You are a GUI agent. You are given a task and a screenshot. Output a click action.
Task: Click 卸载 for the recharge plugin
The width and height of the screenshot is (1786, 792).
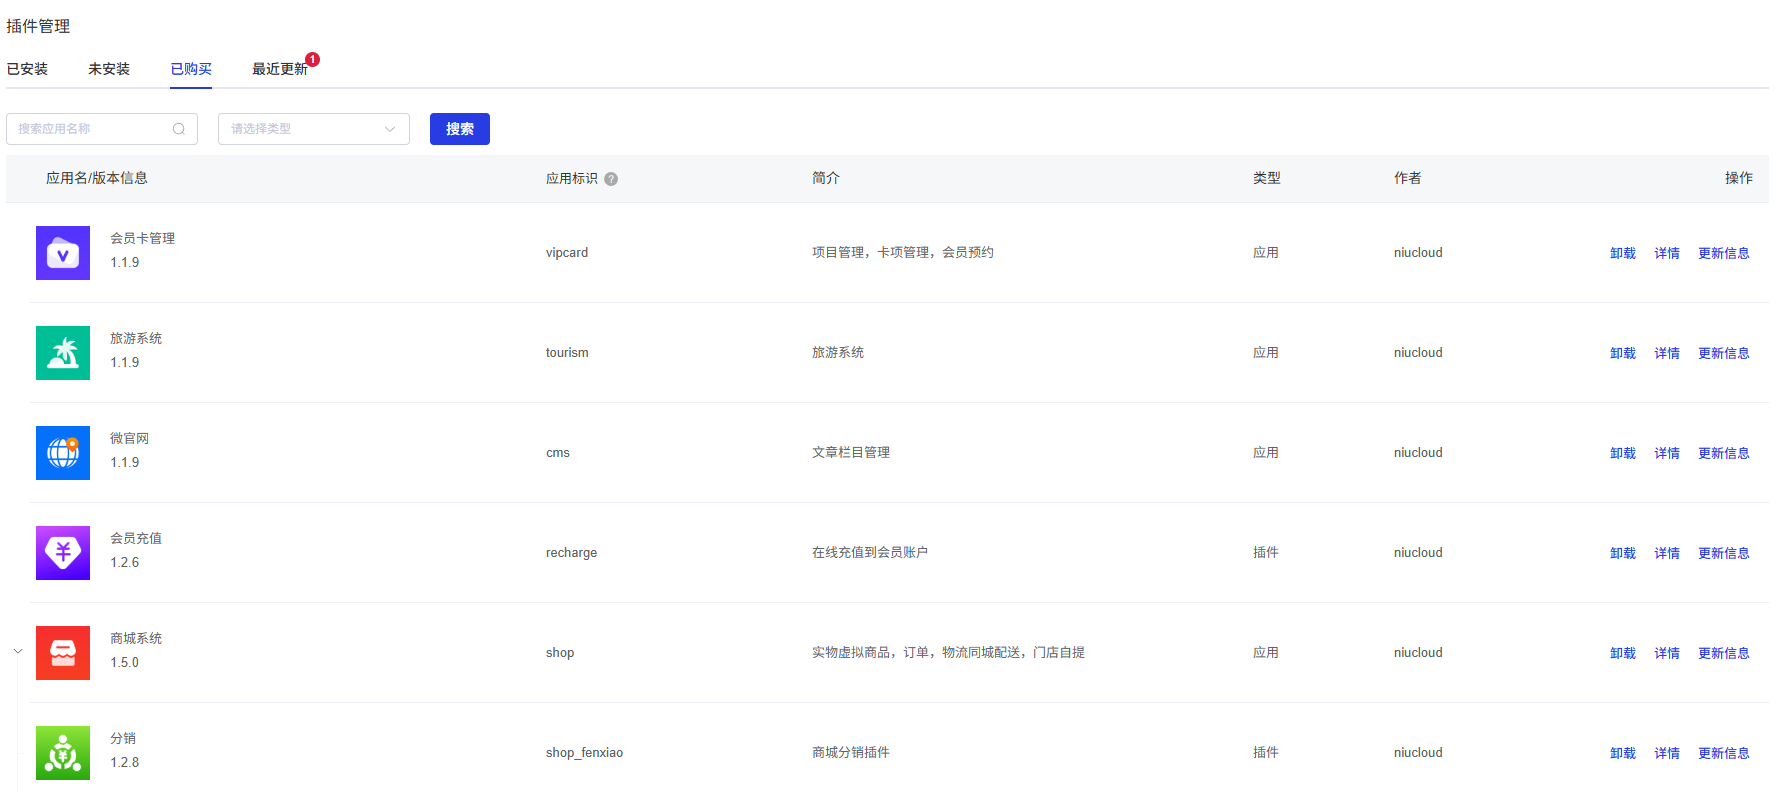(1622, 553)
